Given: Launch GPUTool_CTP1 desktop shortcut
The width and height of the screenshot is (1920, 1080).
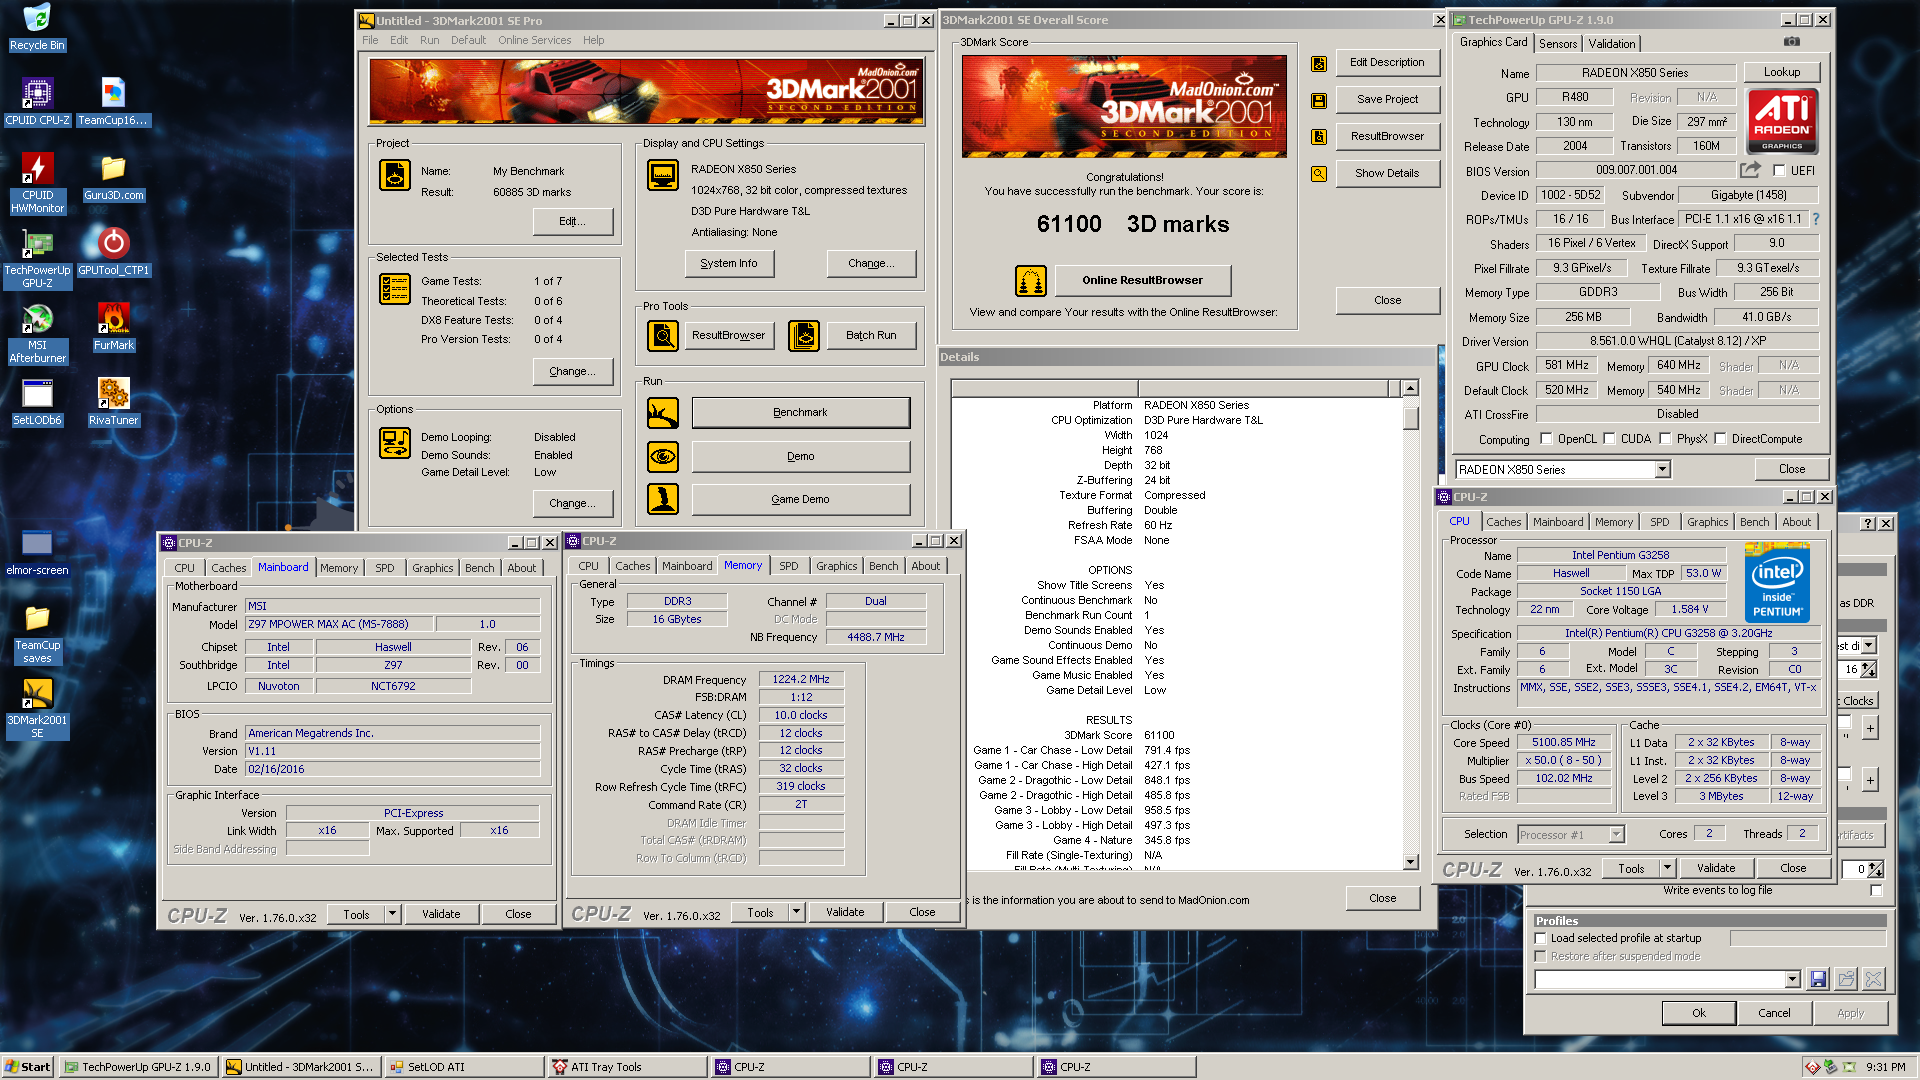Looking at the screenshot, I should point(113,252).
